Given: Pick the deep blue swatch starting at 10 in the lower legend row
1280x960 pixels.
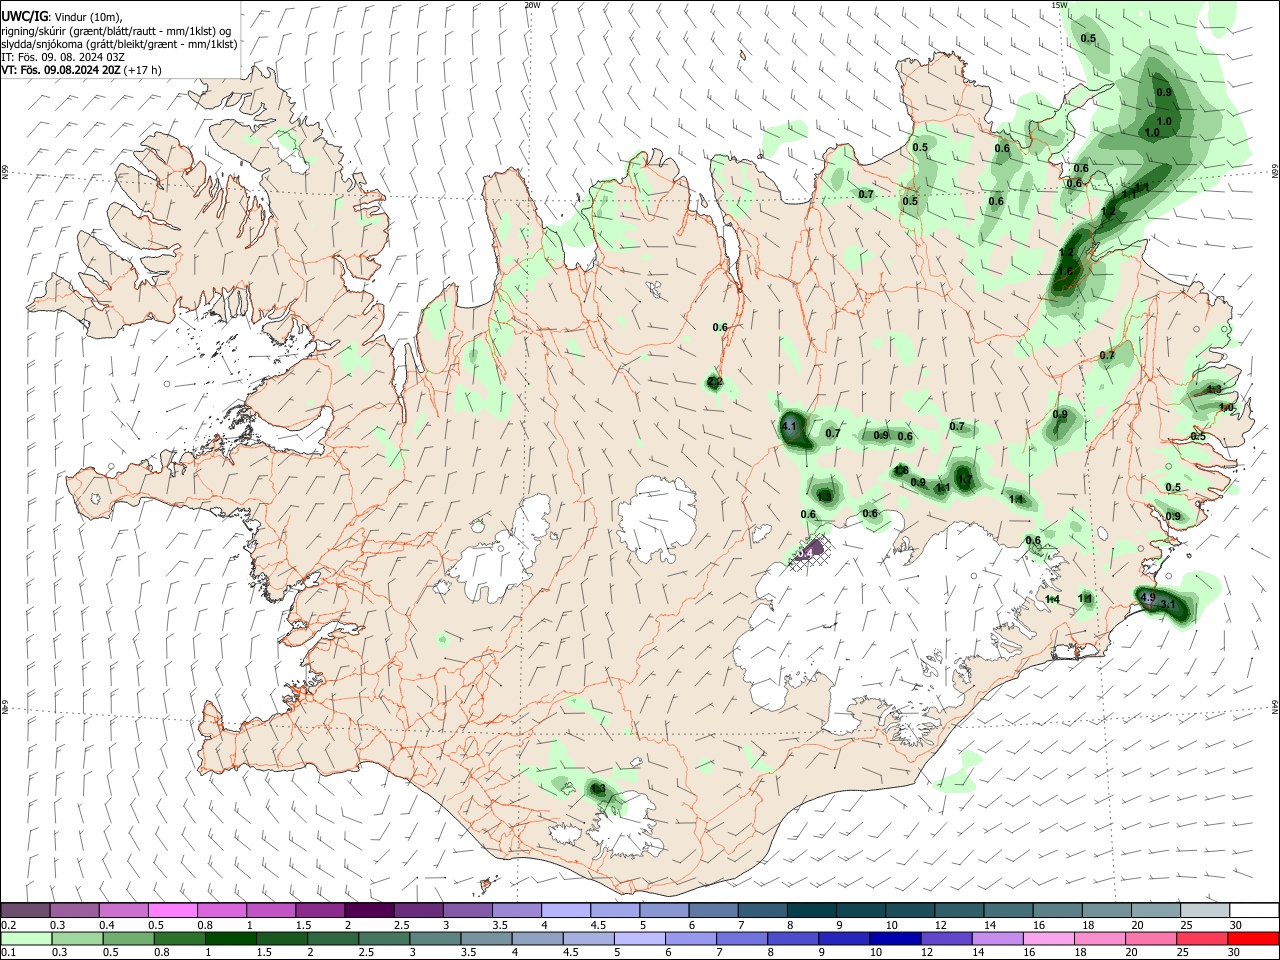Looking at the screenshot, I should point(893,938).
